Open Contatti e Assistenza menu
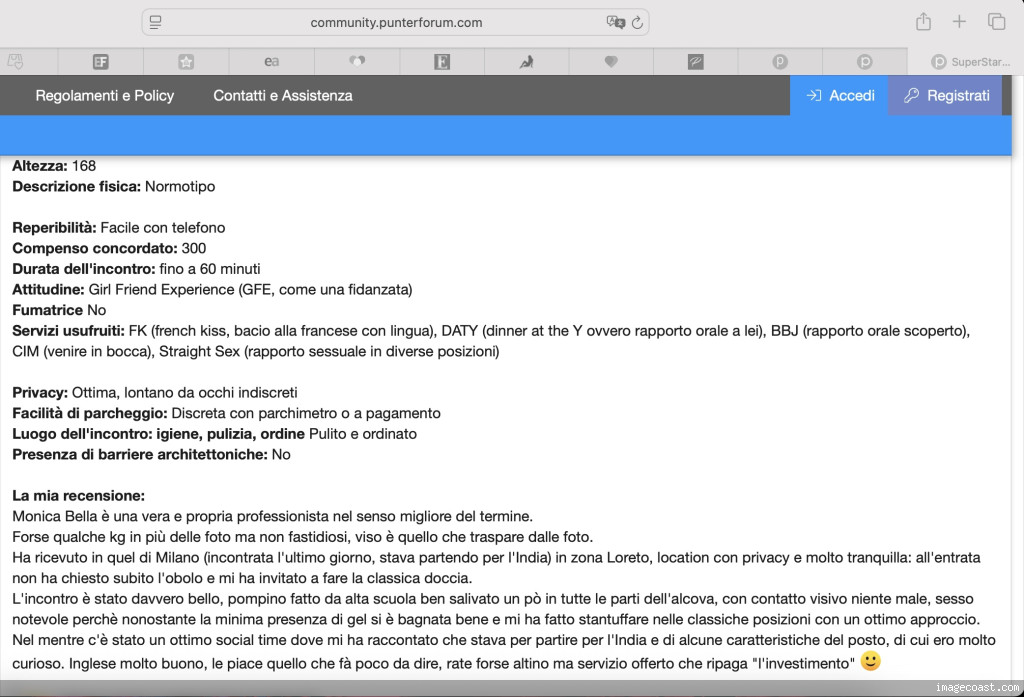 (x=282, y=96)
